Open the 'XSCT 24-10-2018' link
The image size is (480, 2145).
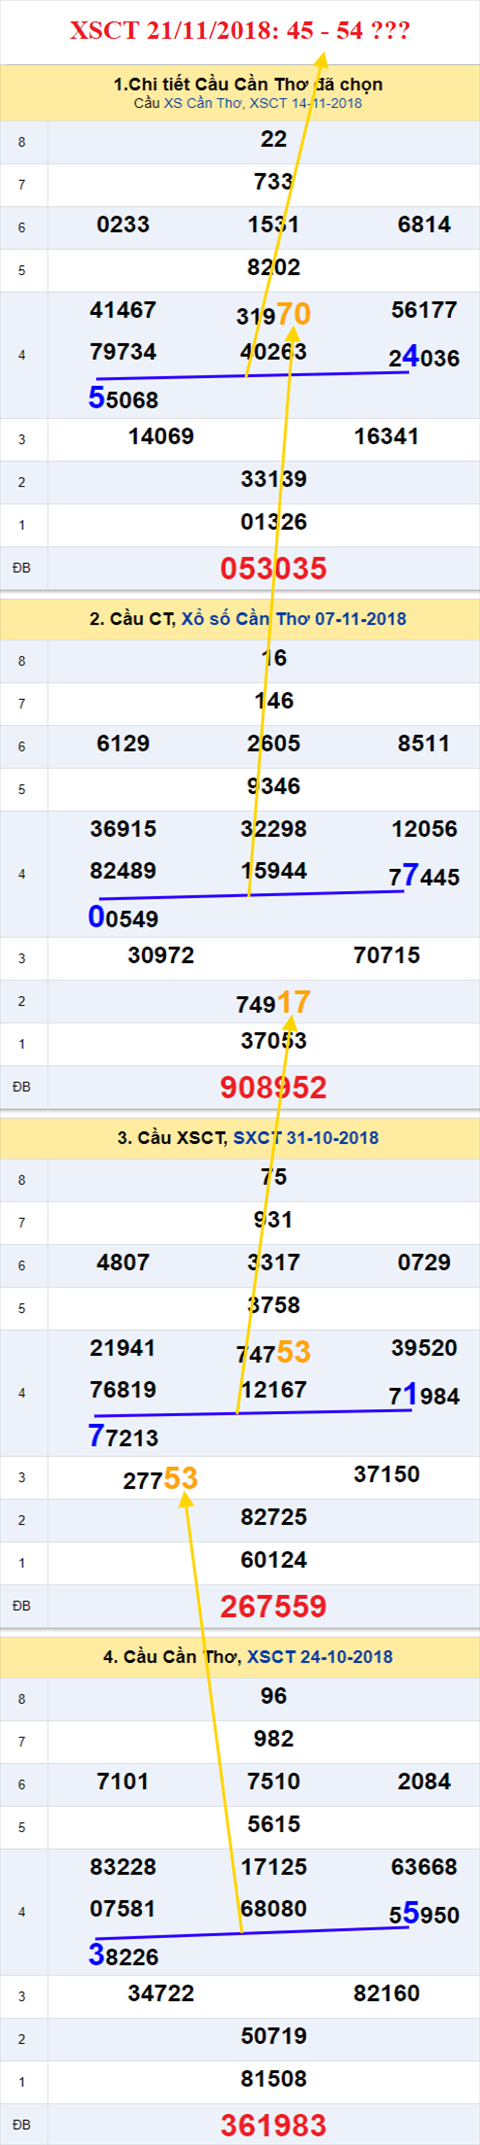pyautogui.click(x=320, y=1657)
